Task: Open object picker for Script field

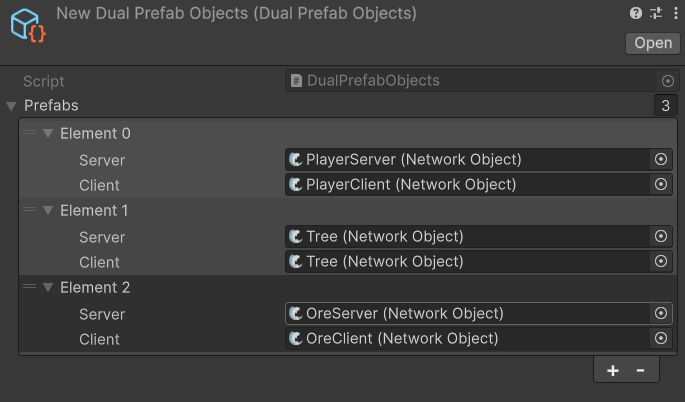Action: point(668,81)
